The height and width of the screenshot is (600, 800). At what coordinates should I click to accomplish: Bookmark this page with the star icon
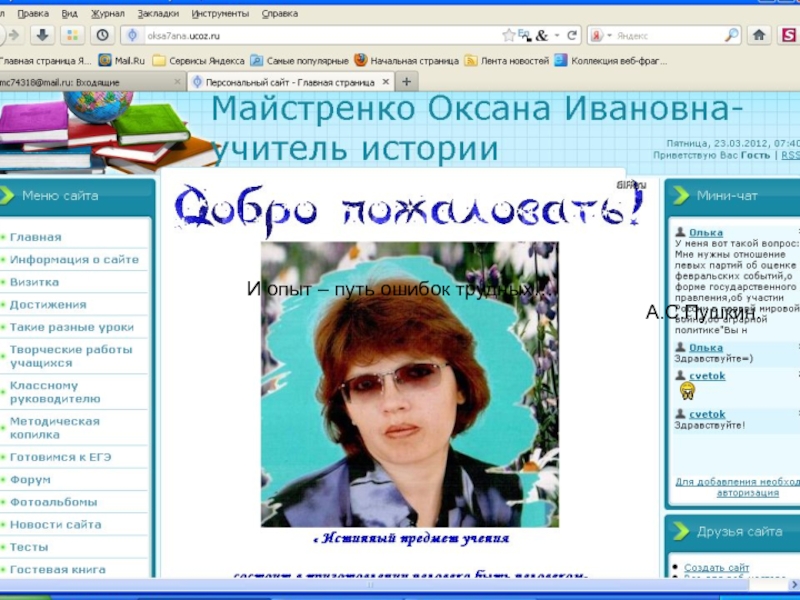tap(509, 35)
